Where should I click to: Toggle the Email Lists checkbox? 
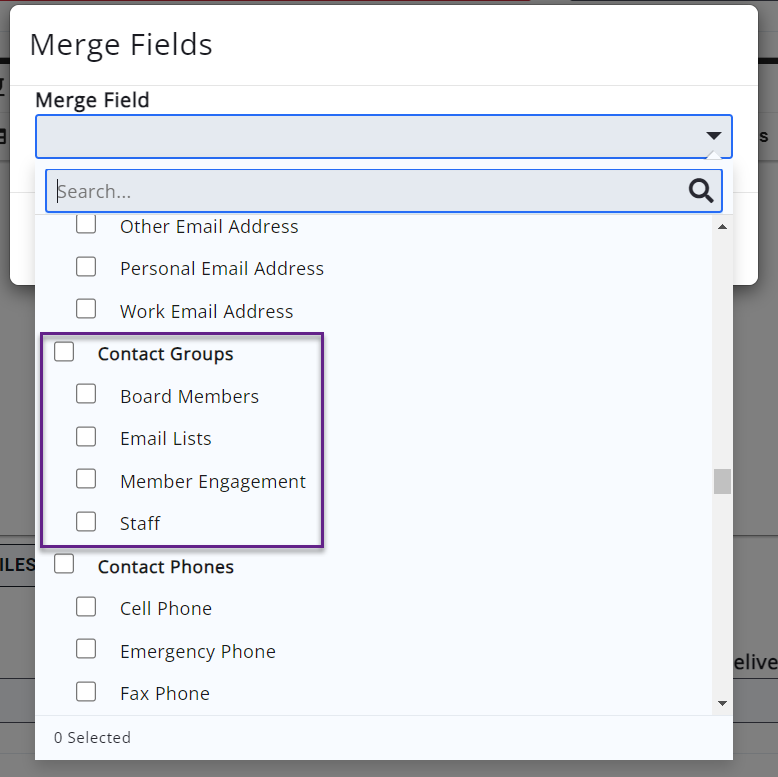pyautogui.click(x=86, y=437)
